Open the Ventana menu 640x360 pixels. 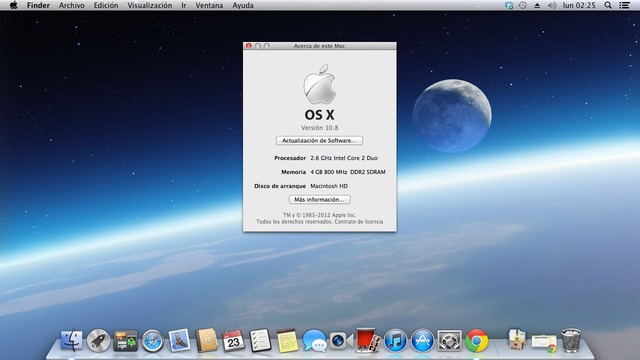tap(209, 5)
